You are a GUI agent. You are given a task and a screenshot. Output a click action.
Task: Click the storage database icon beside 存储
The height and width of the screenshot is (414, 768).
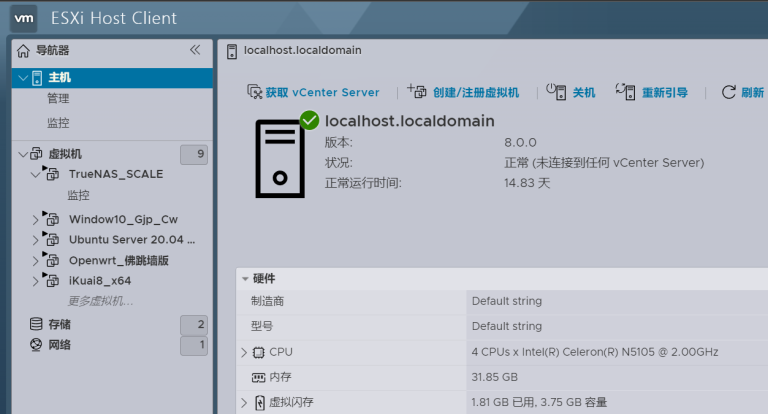click(36, 324)
